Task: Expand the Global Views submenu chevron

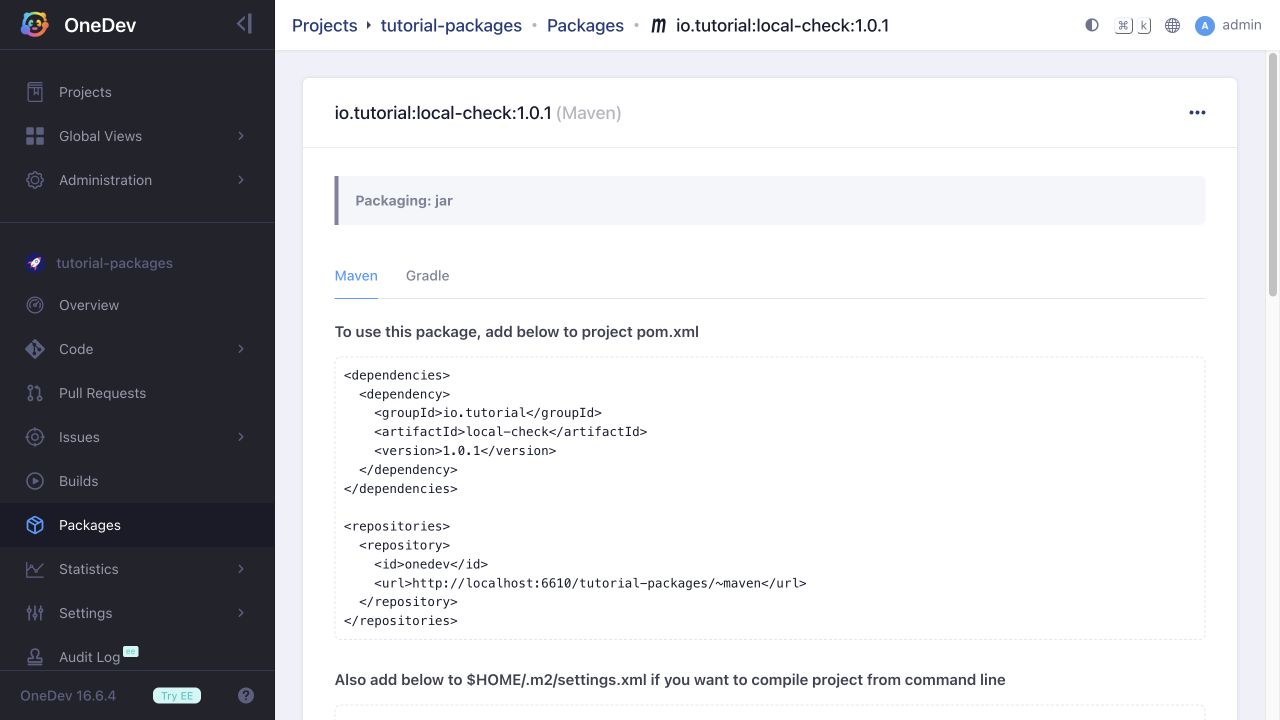Action: [x=241, y=136]
